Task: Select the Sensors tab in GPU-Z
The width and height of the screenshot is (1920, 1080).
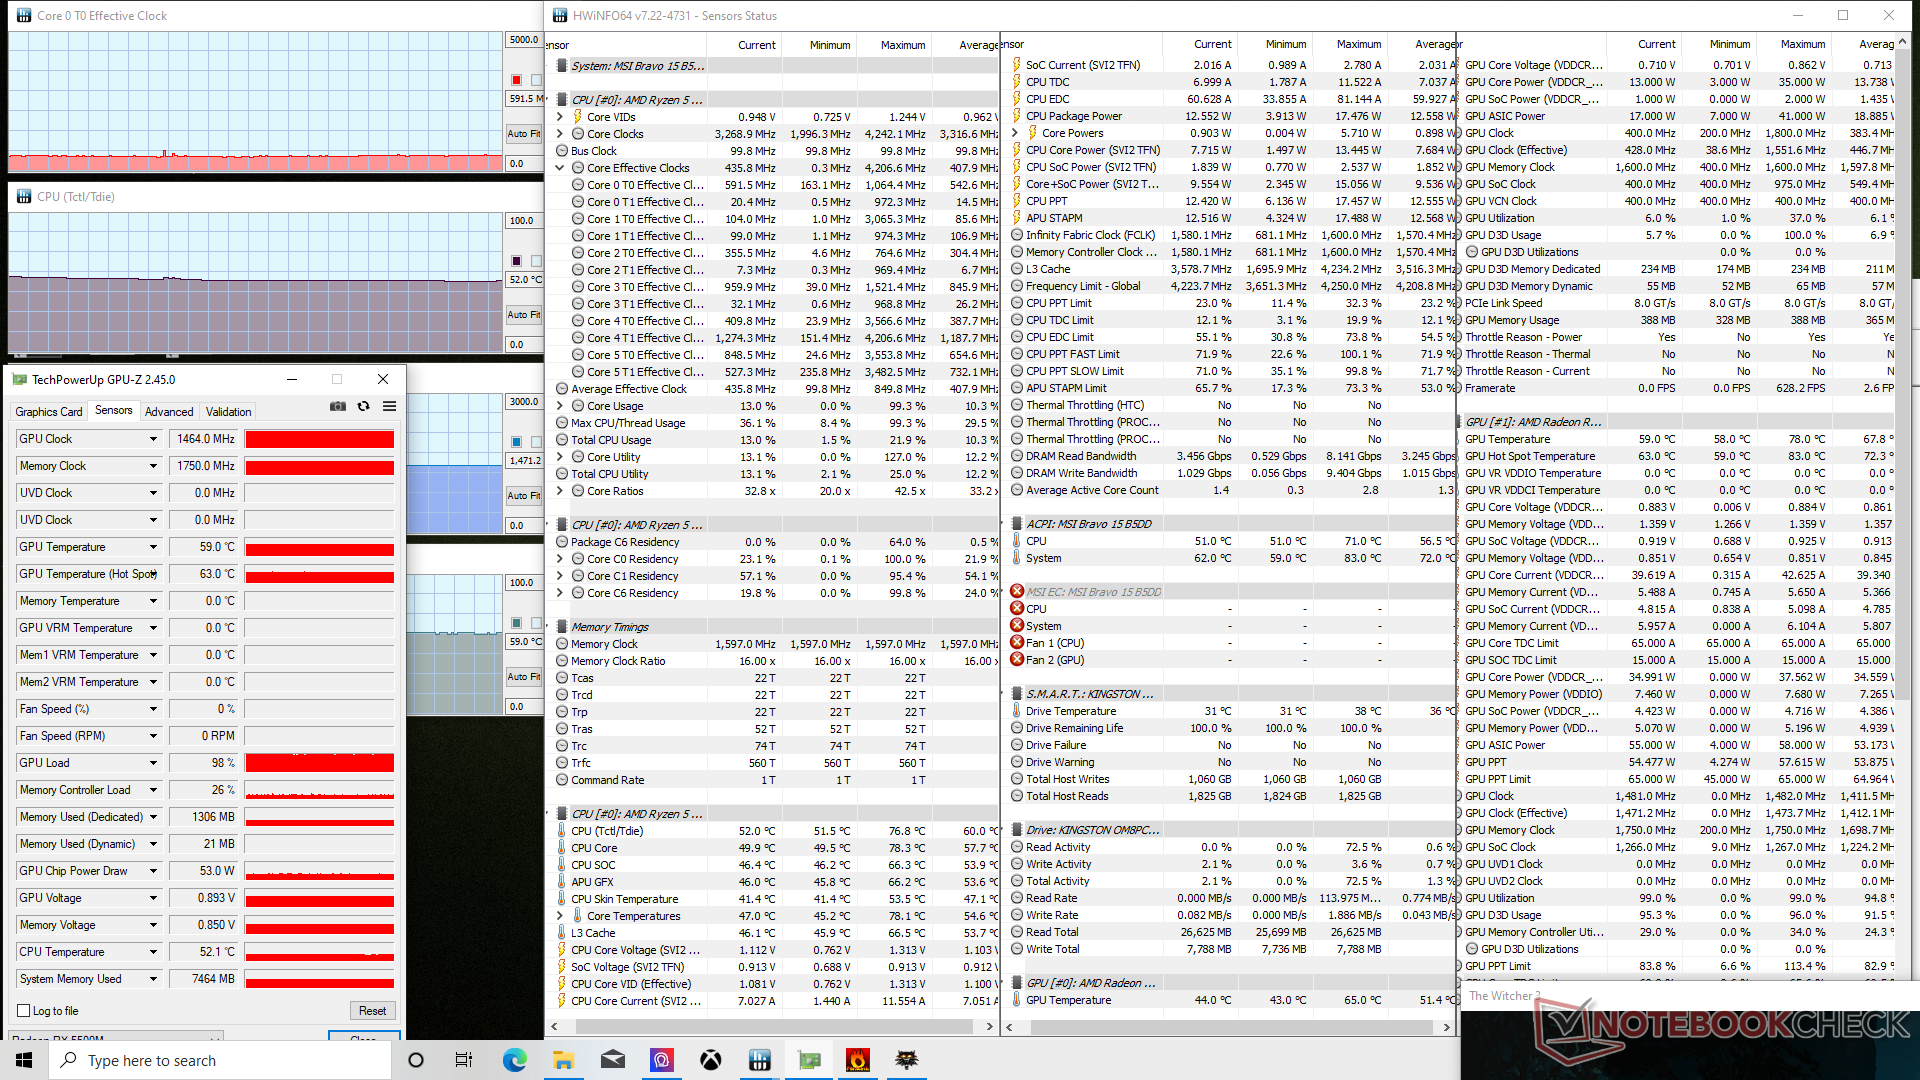Action: tap(113, 410)
